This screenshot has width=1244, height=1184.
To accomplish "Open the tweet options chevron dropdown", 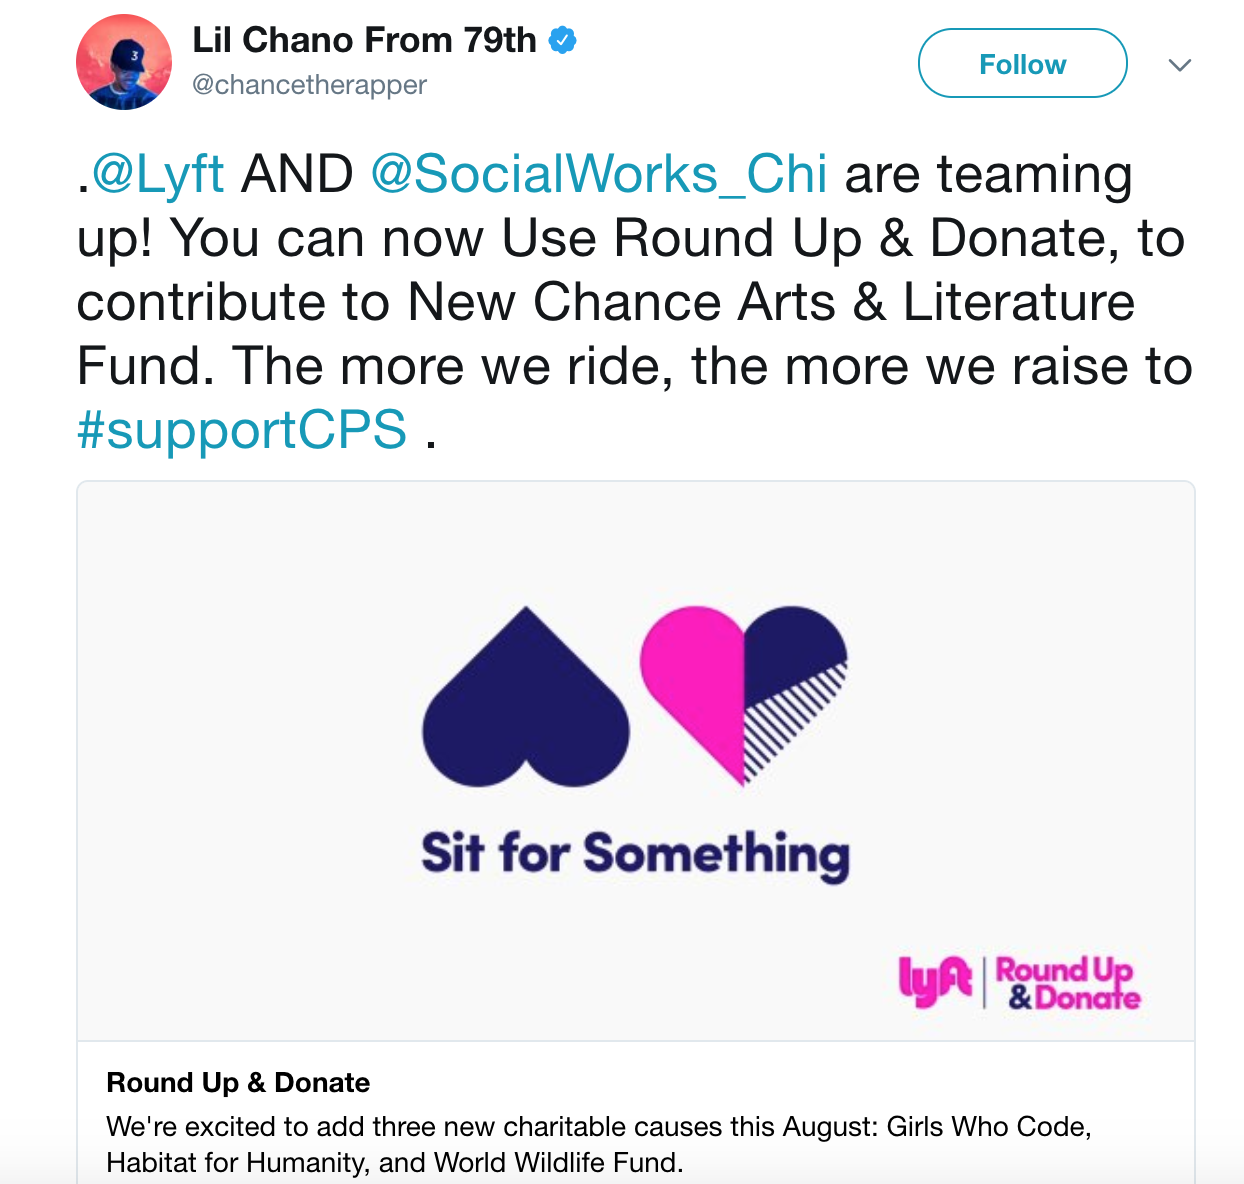I will click(1180, 66).
